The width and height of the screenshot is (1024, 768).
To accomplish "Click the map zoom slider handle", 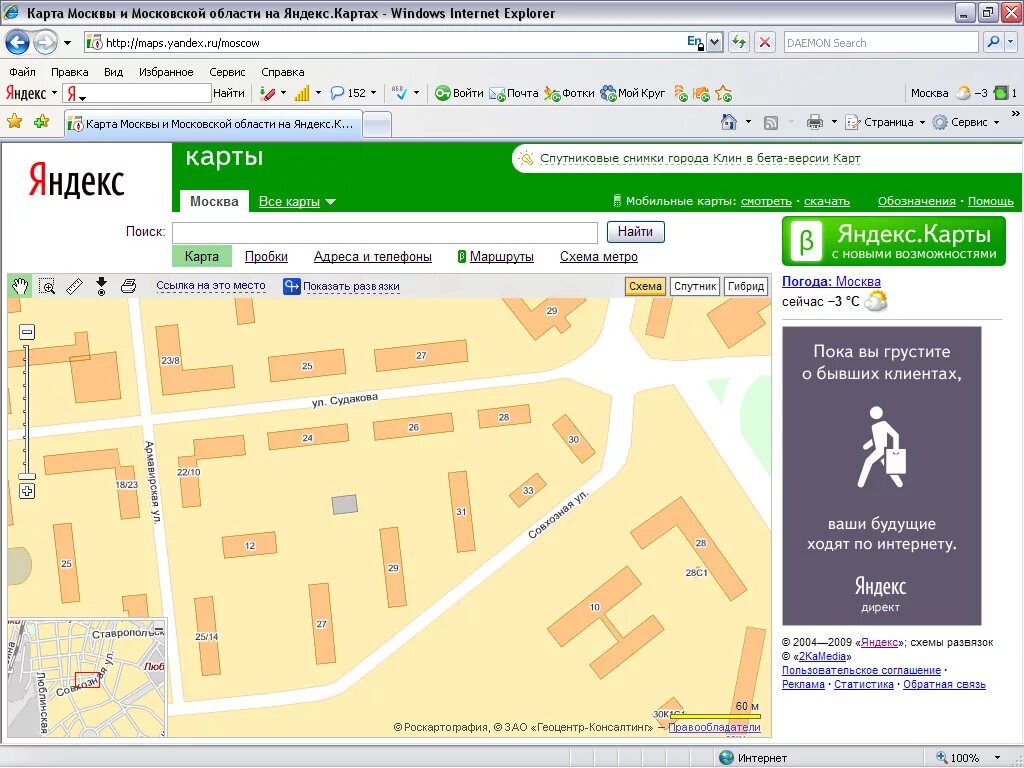I will click(27, 477).
